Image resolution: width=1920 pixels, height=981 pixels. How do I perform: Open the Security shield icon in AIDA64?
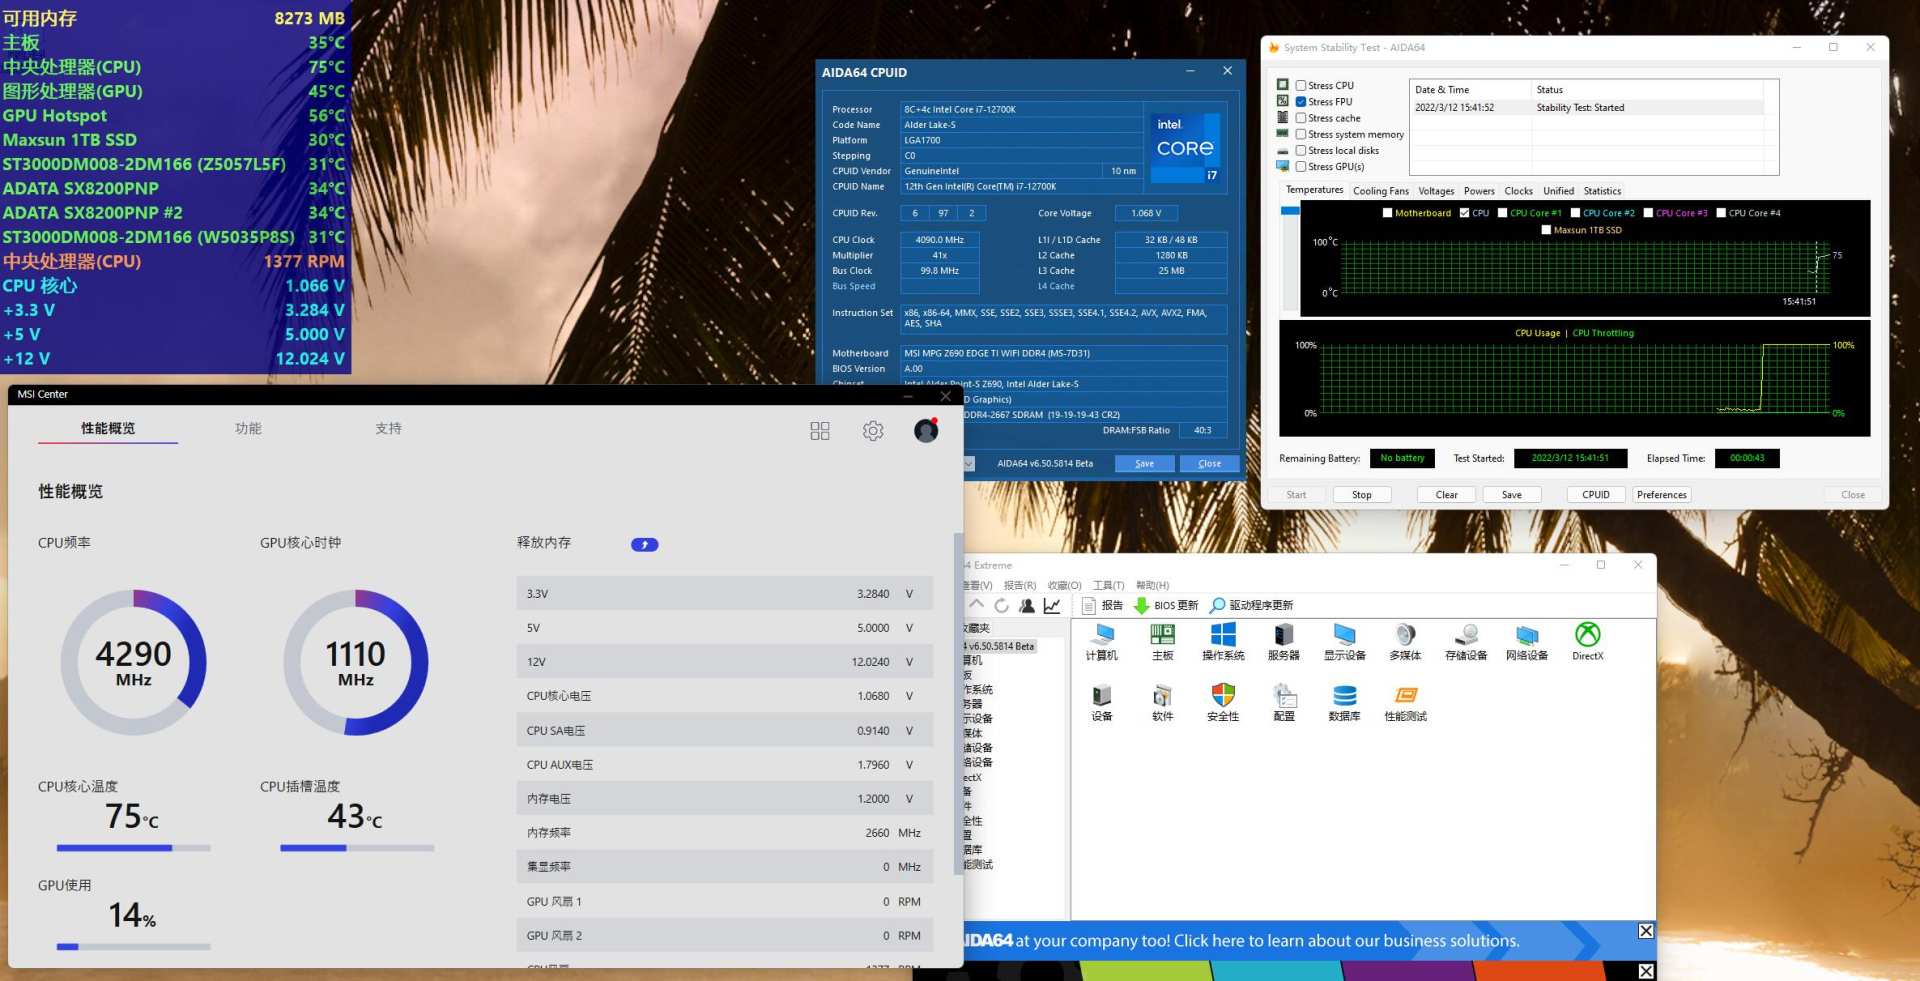(x=1223, y=703)
